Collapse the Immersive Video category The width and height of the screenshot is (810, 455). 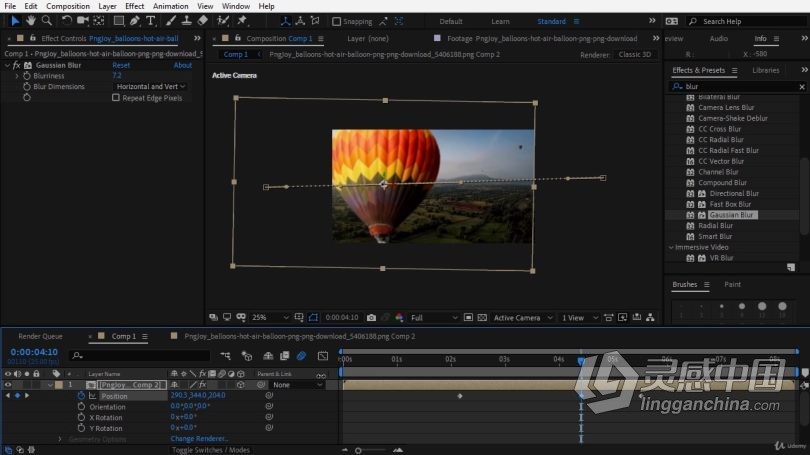[671, 247]
